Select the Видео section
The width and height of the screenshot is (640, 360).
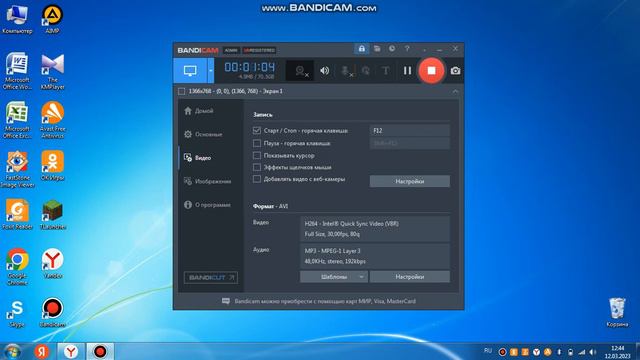[x=198, y=158]
